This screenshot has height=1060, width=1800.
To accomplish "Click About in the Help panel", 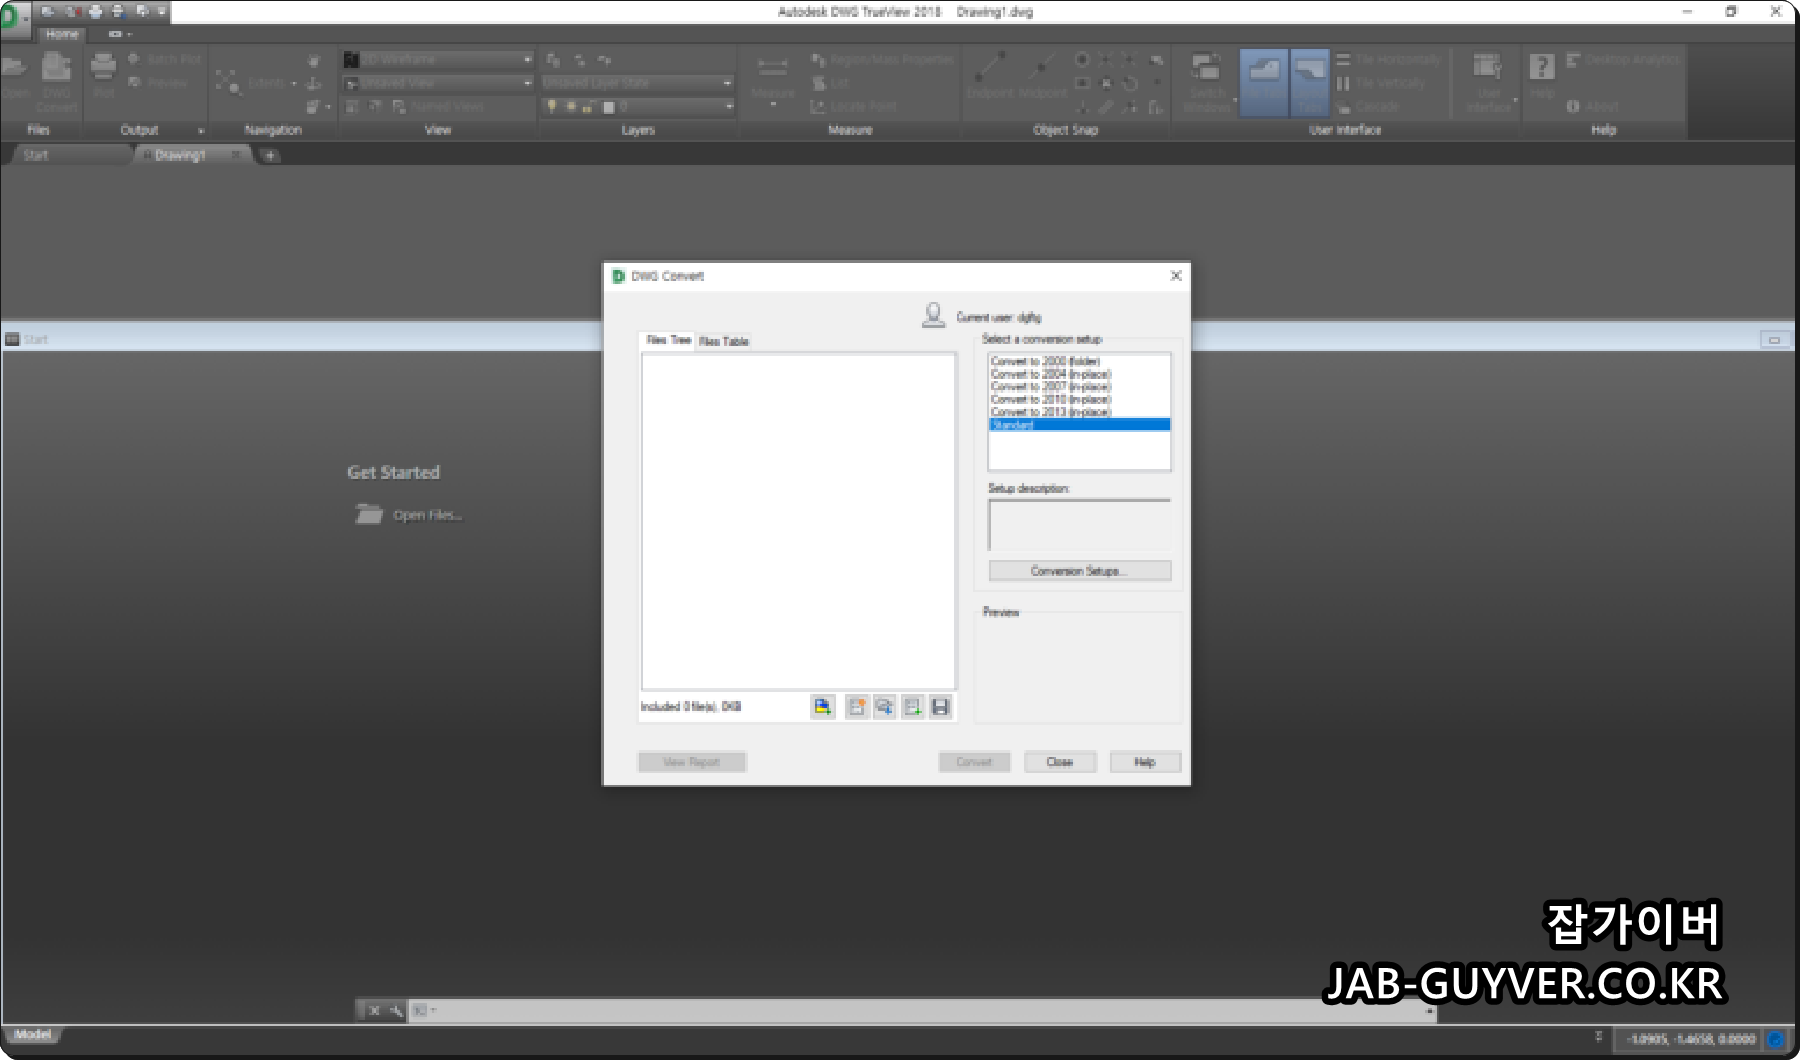I will point(1593,106).
